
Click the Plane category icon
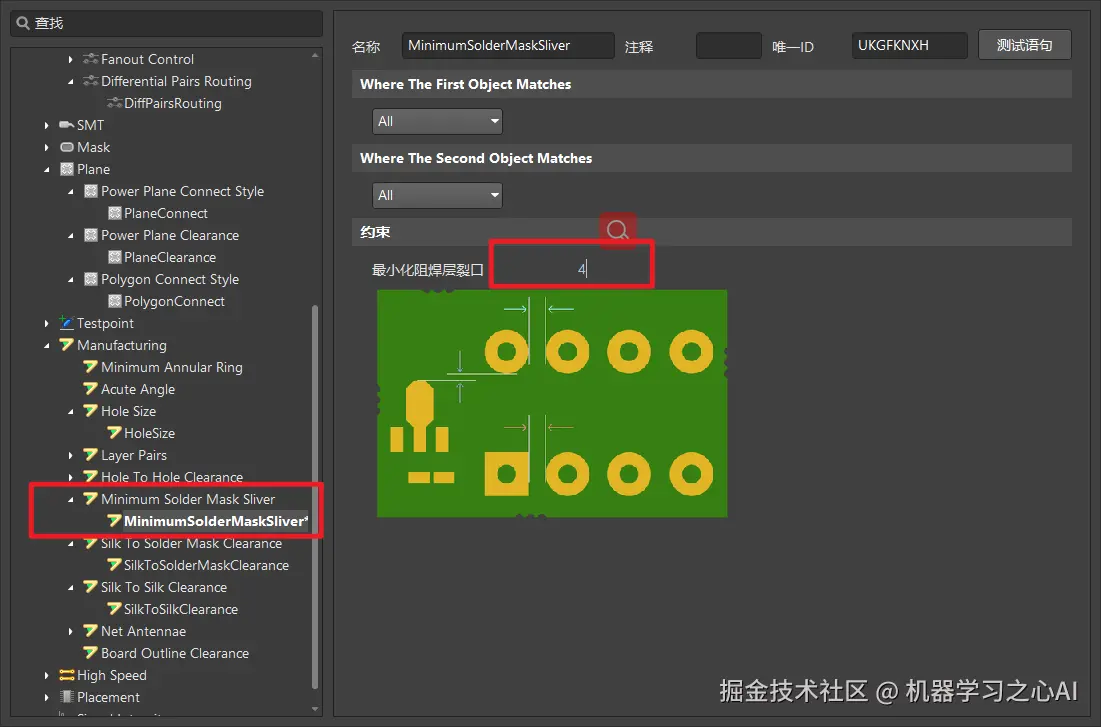[67, 169]
